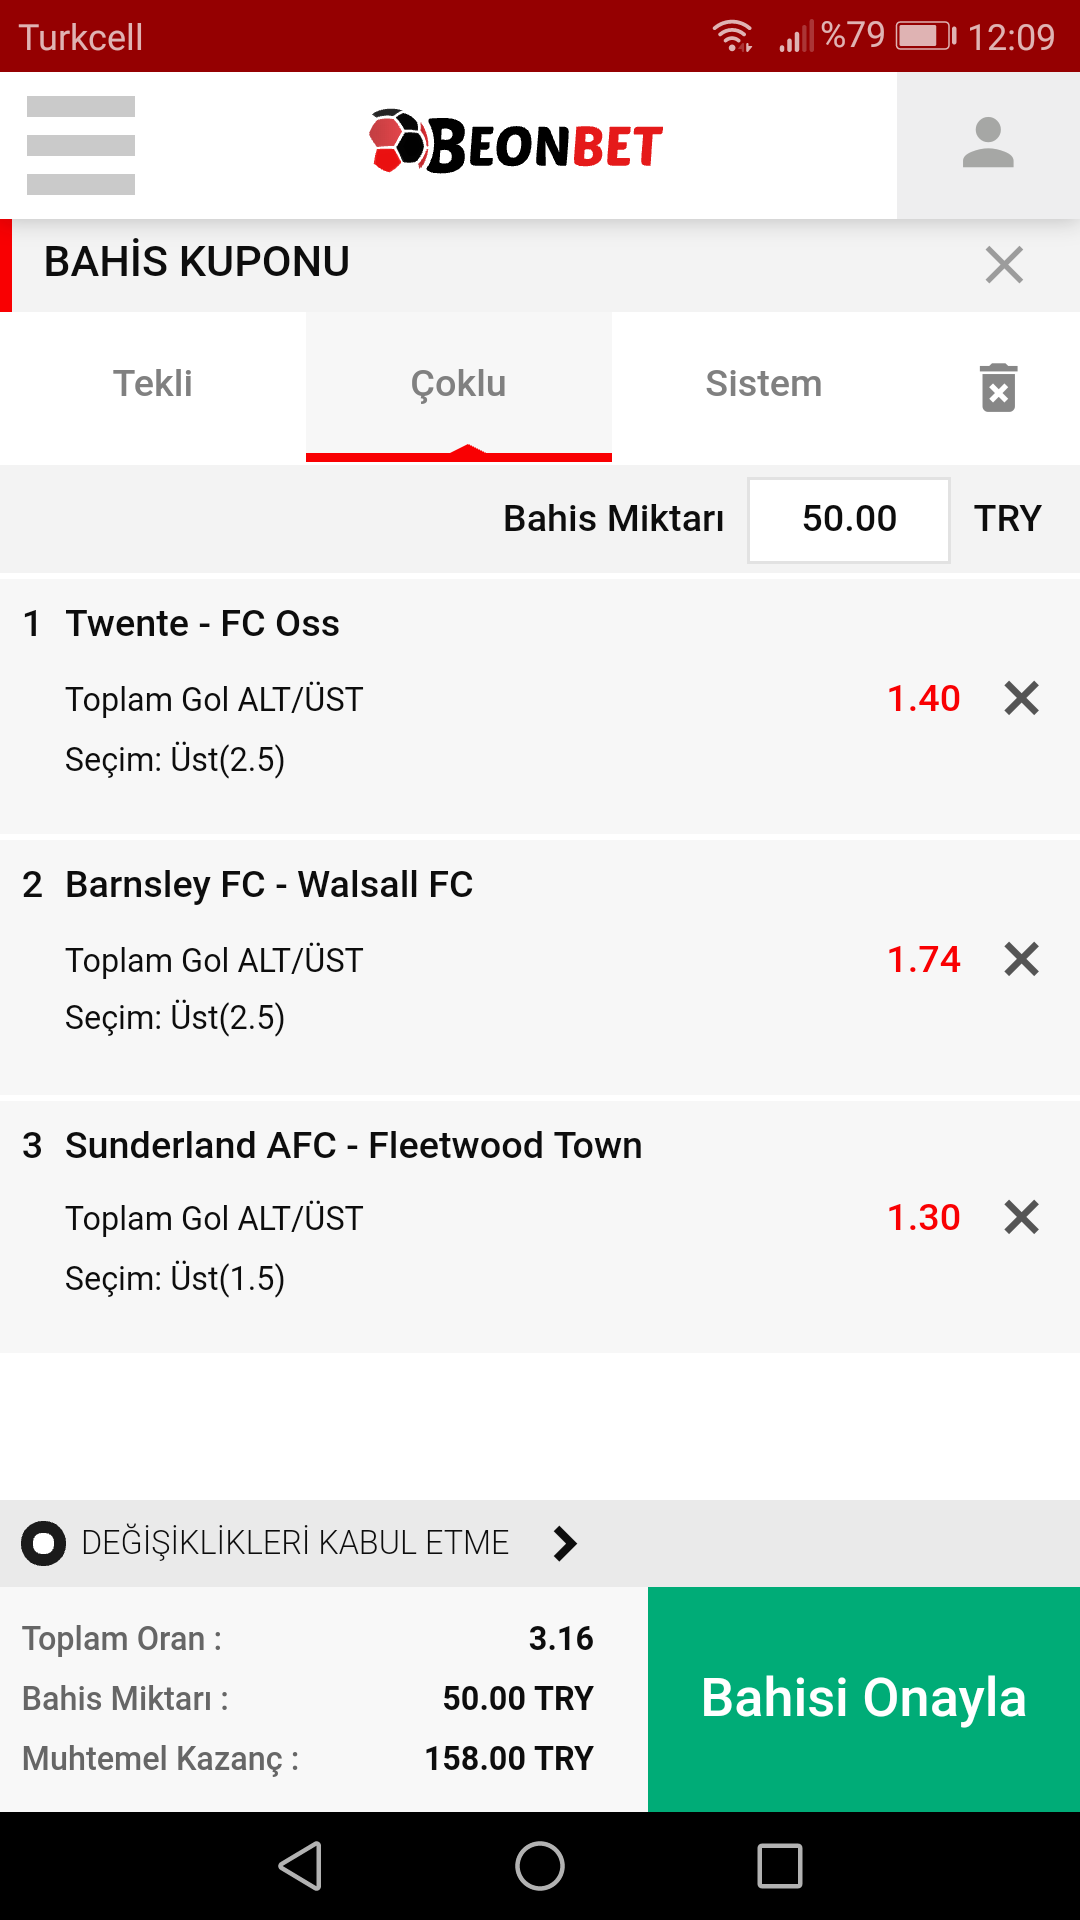1080x1920 pixels.
Task: Delete all bets with trash icon
Action: tap(998, 387)
